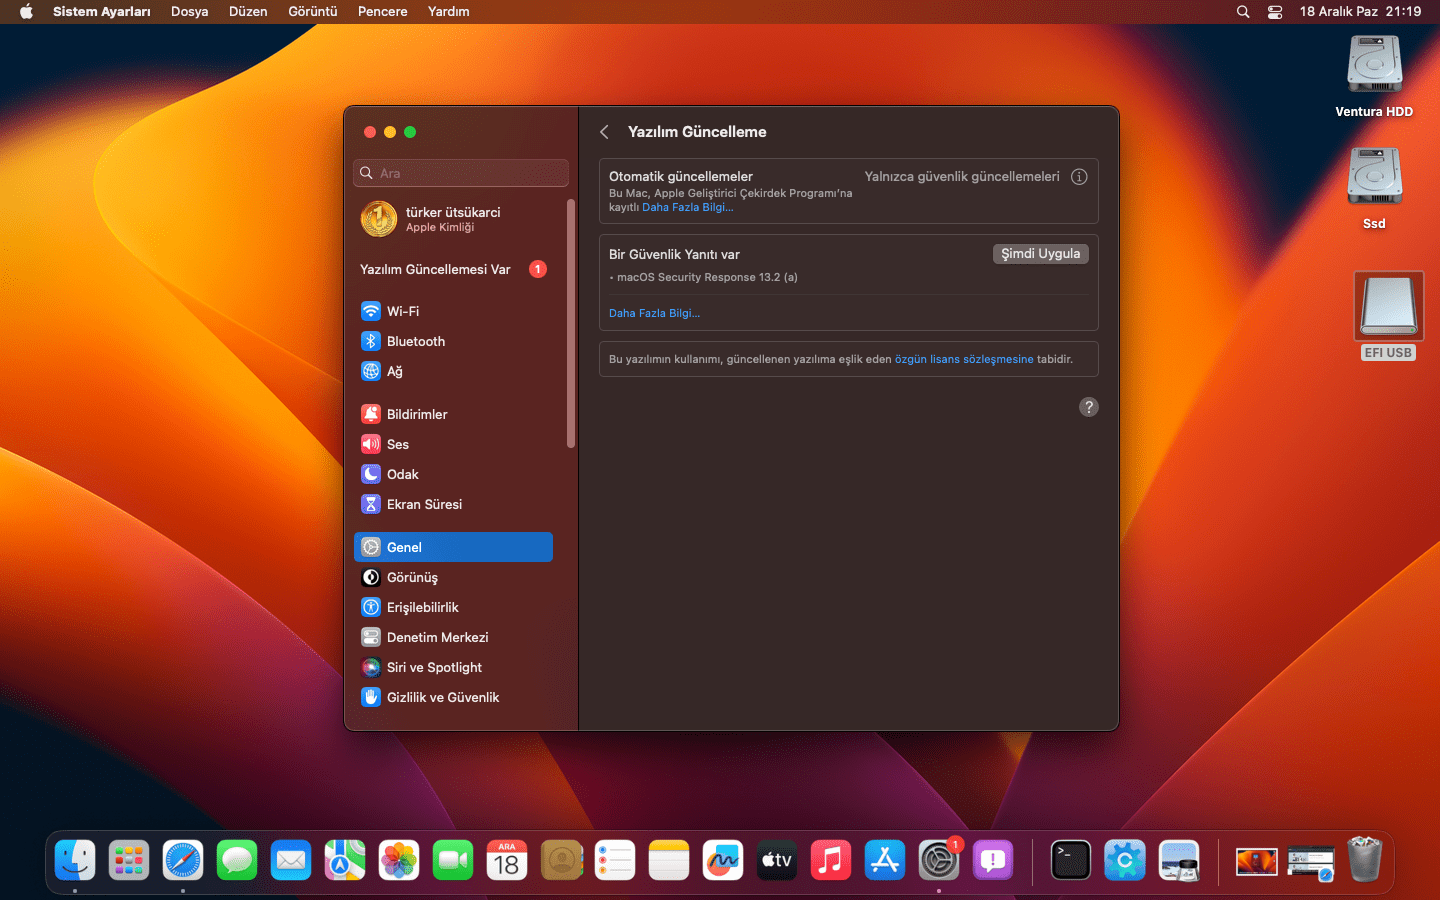The width and height of the screenshot is (1440, 900).
Task: Open the özgün lisans sözleşmesine link
Action: tap(963, 359)
